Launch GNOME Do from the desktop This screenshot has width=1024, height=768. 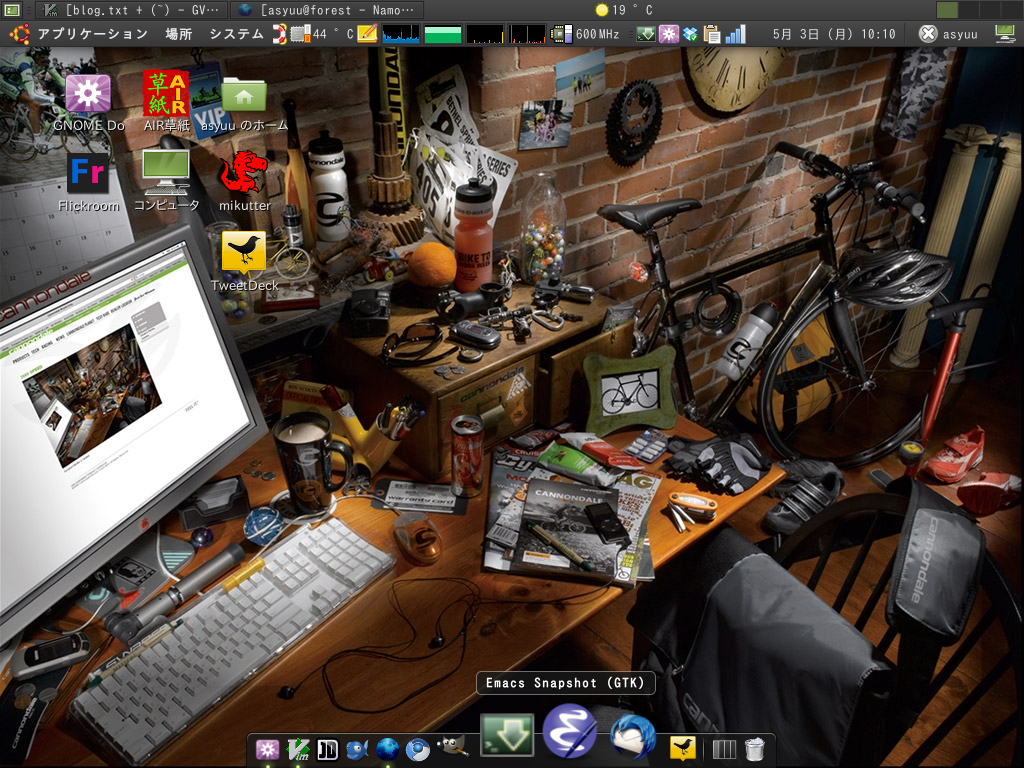(x=88, y=93)
